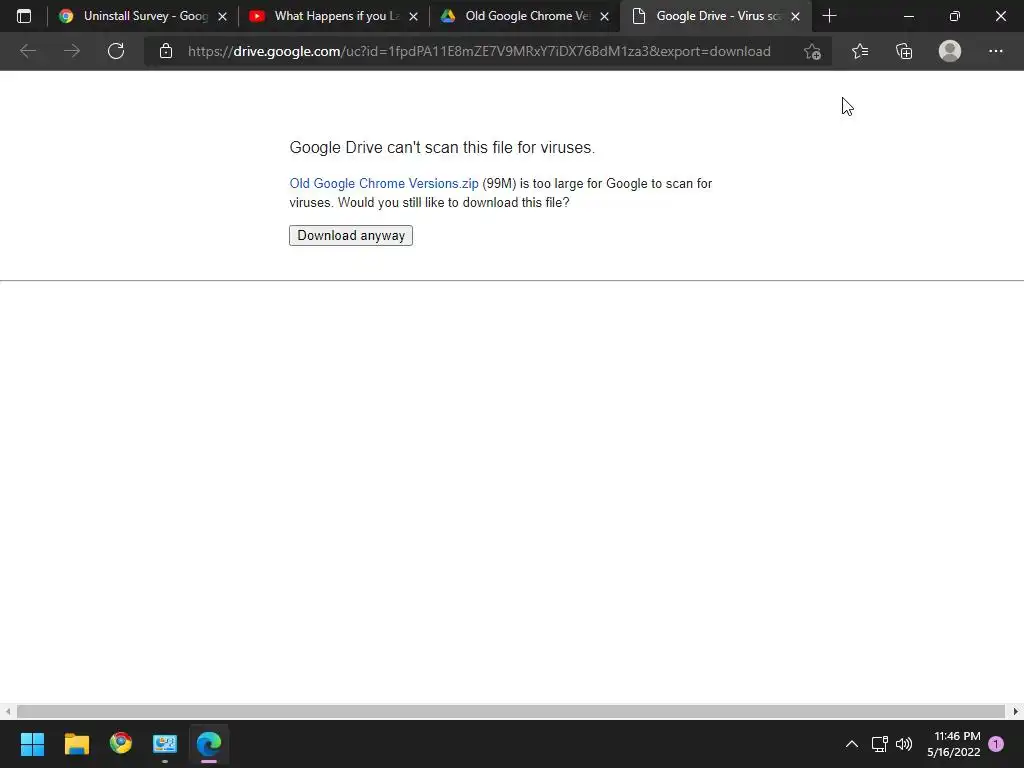Open the tab actions menu icon
The width and height of the screenshot is (1024, 768).
(x=24, y=16)
